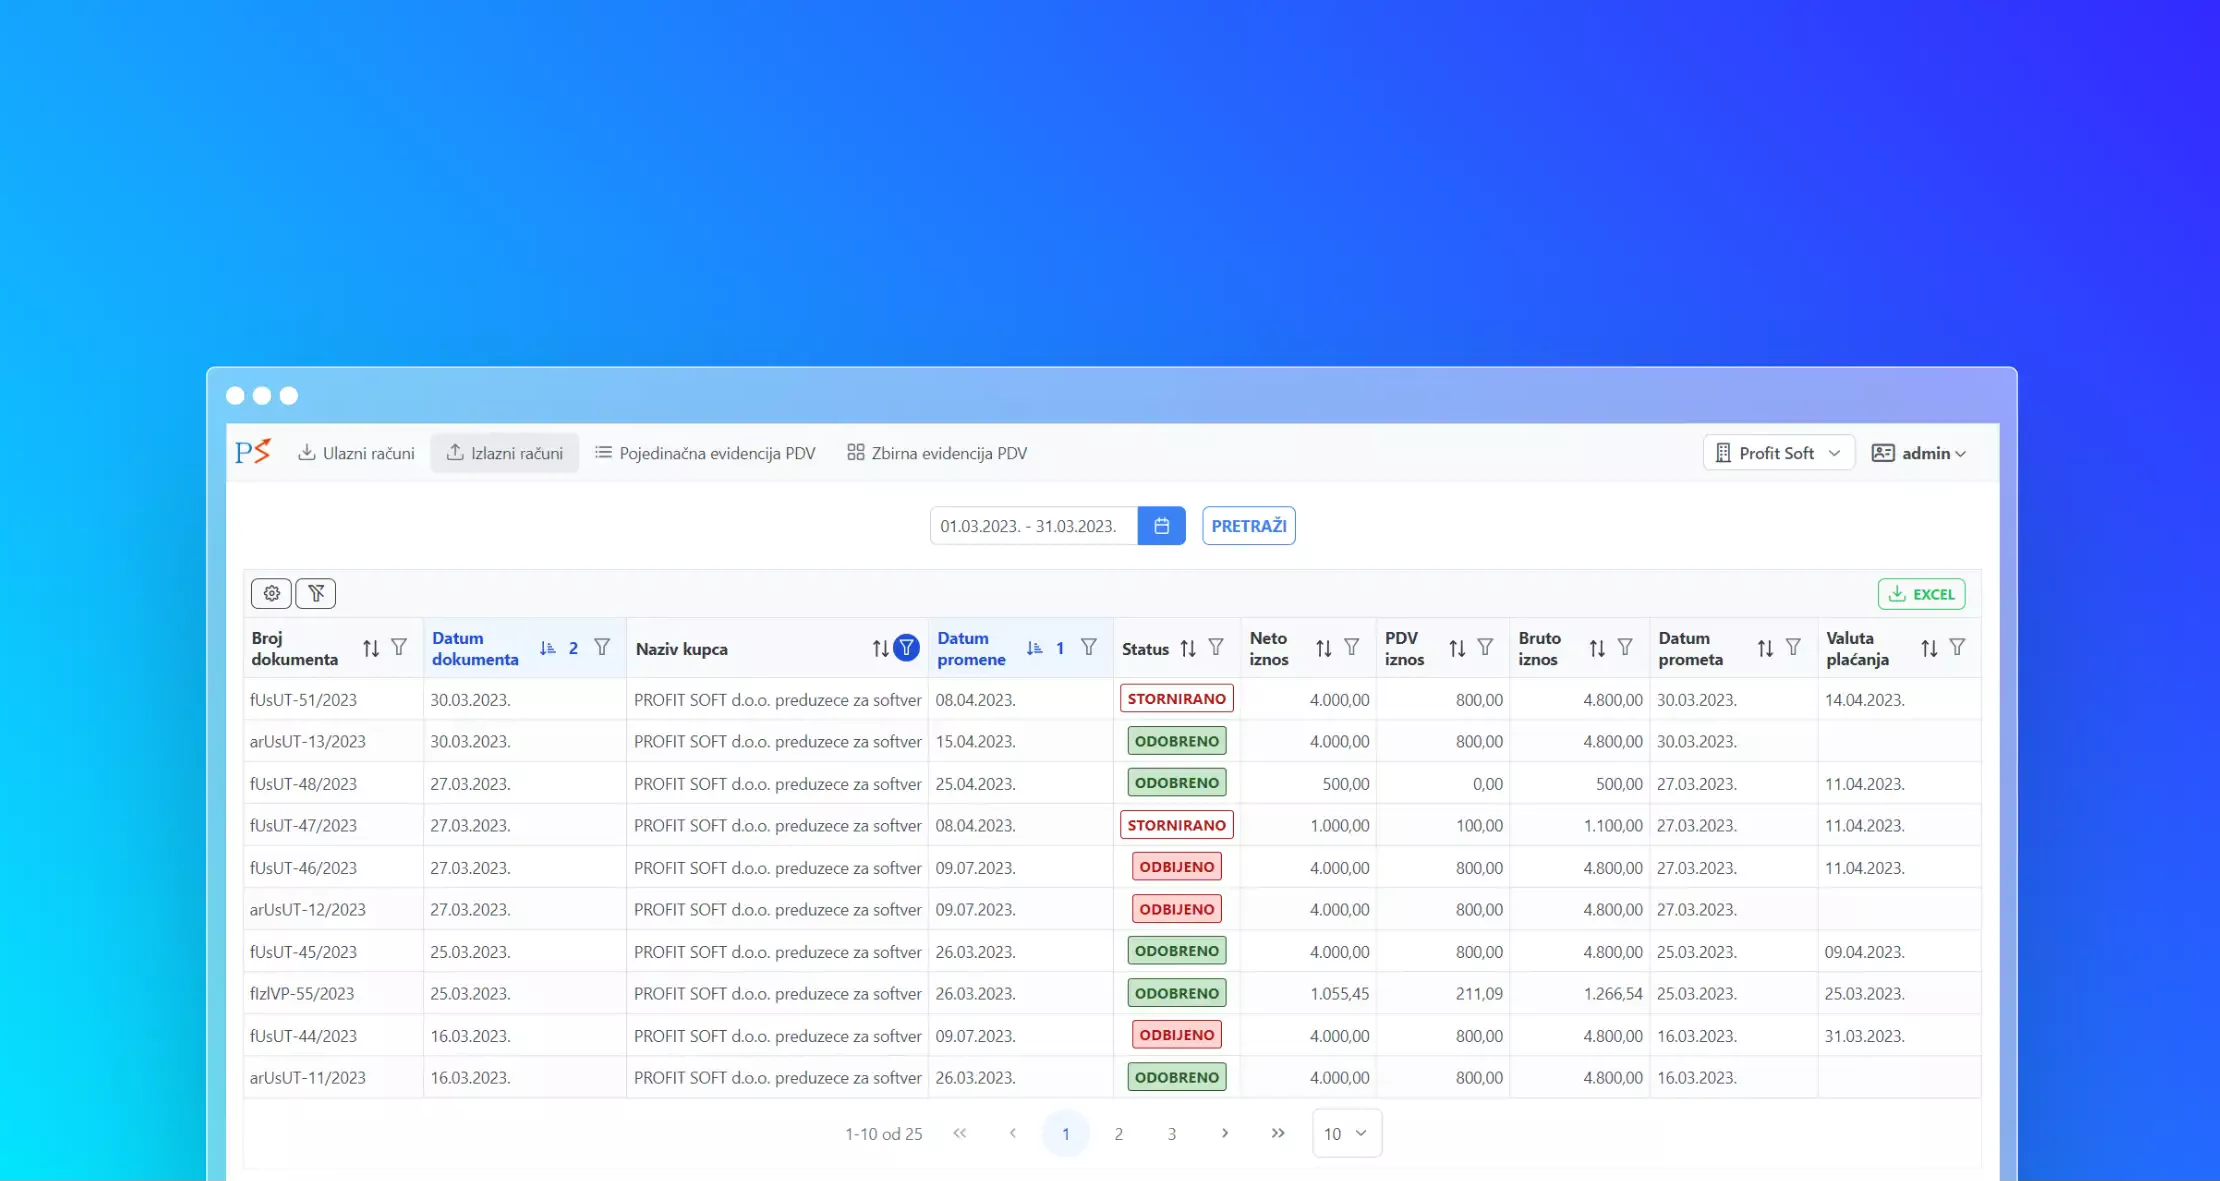
Task: Open the calendar date picker
Action: point(1161,526)
